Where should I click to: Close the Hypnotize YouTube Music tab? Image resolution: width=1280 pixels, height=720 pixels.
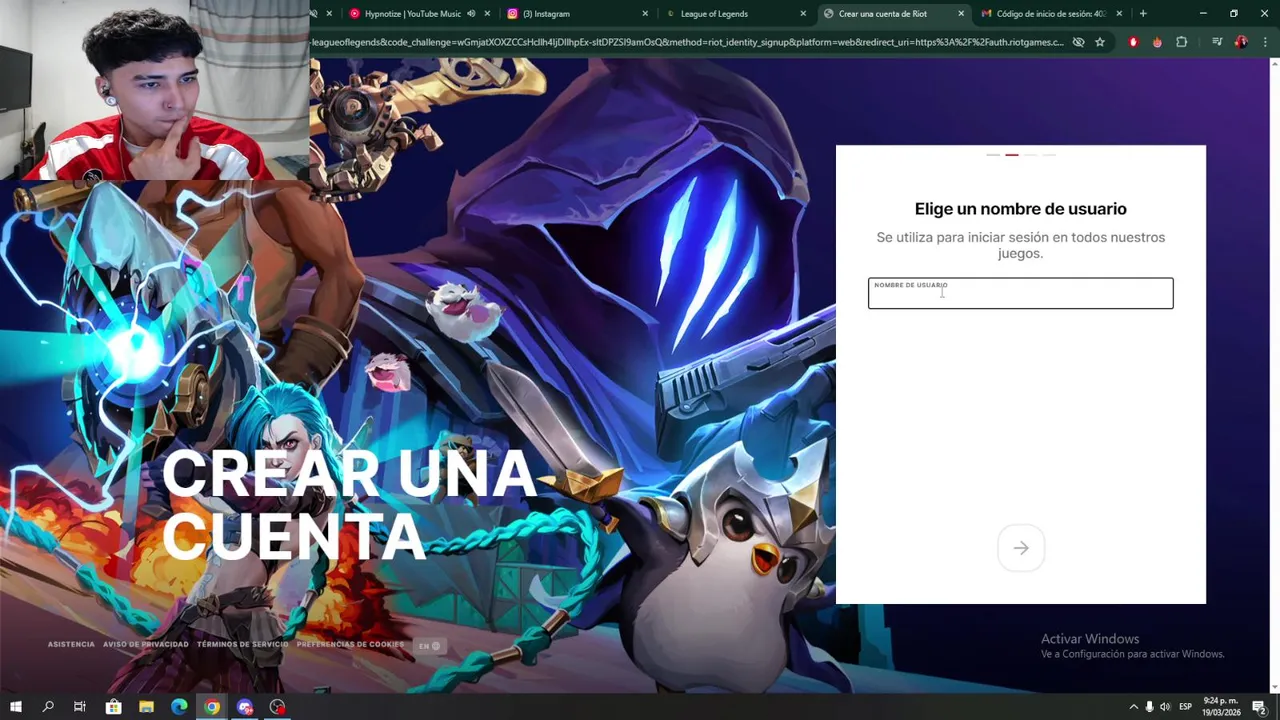click(487, 14)
